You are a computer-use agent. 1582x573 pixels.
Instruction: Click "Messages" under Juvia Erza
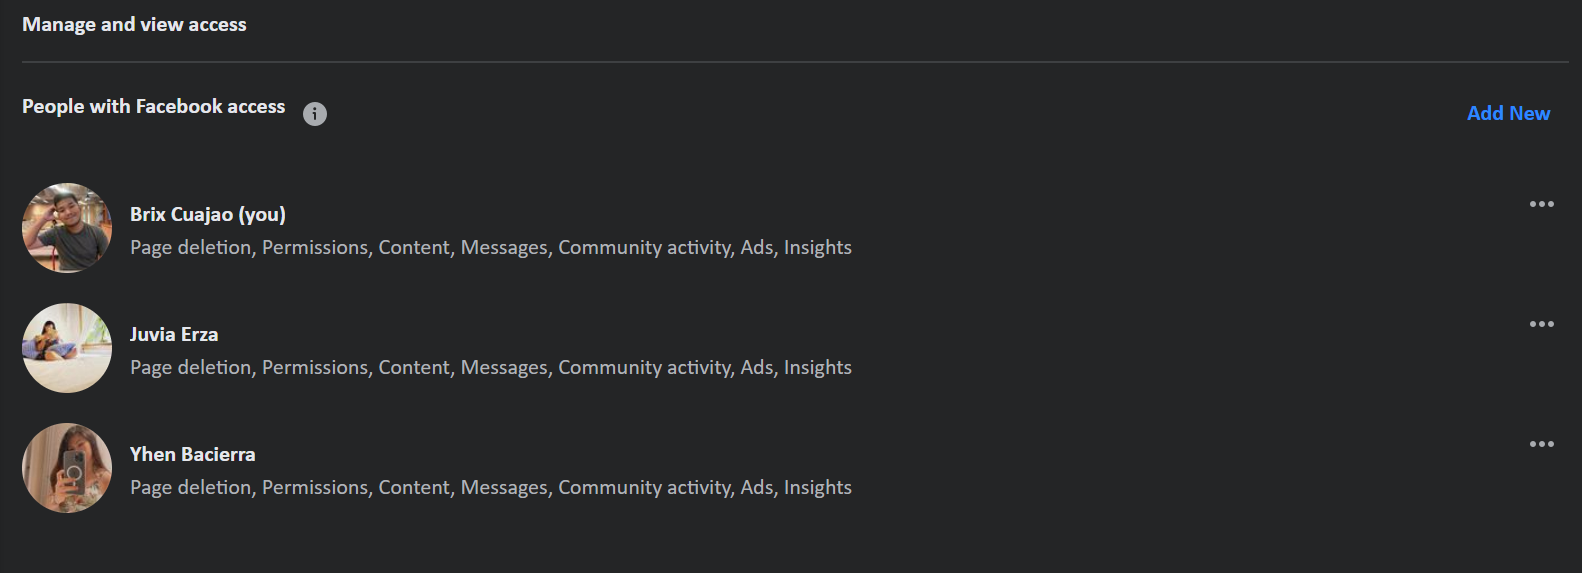tap(504, 367)
